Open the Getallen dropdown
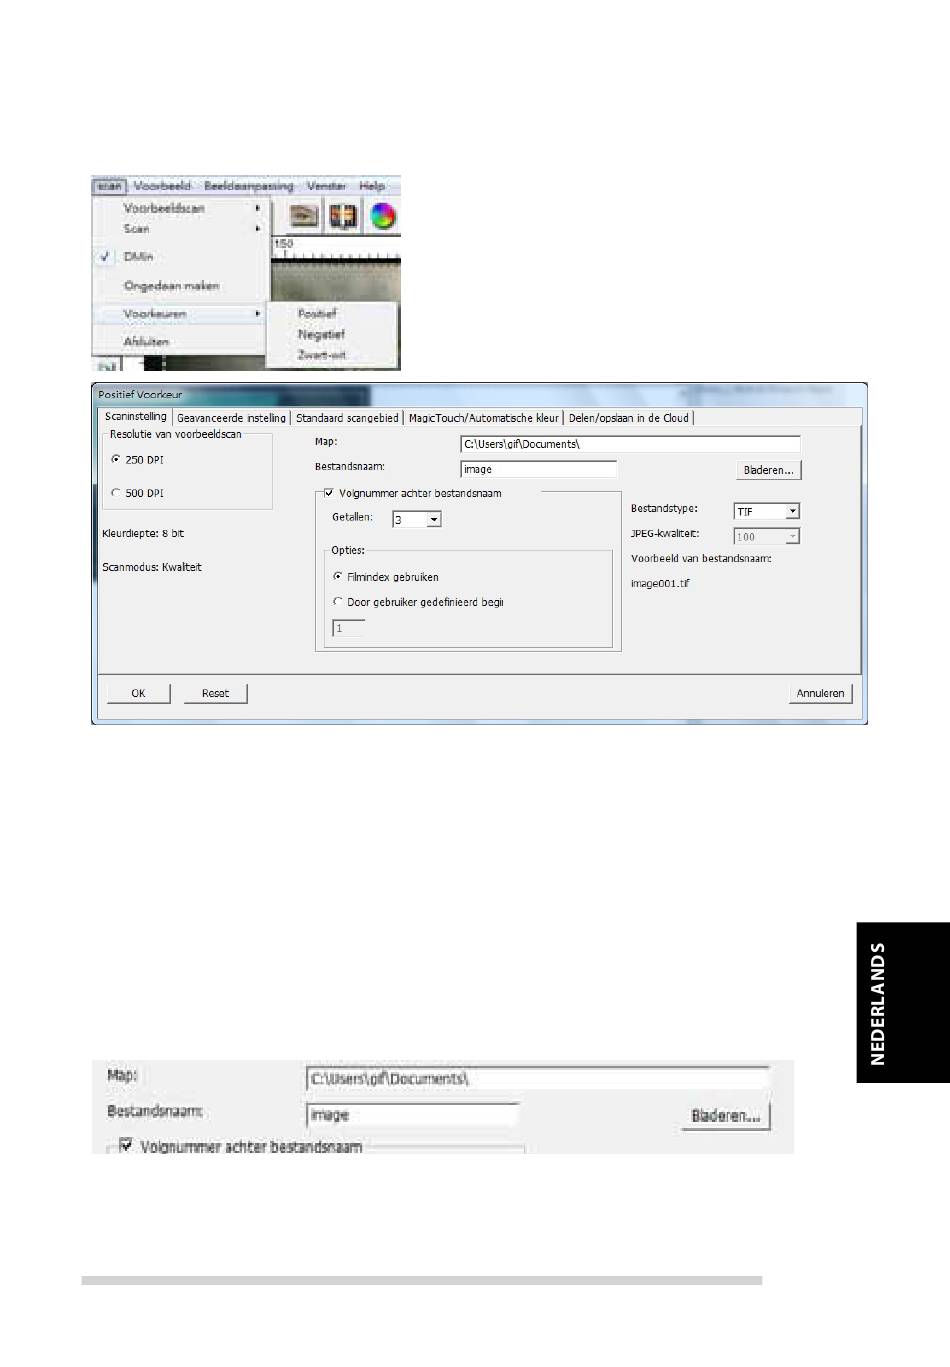The width and height of the screenshot is (950, 1367). [433, 520]
